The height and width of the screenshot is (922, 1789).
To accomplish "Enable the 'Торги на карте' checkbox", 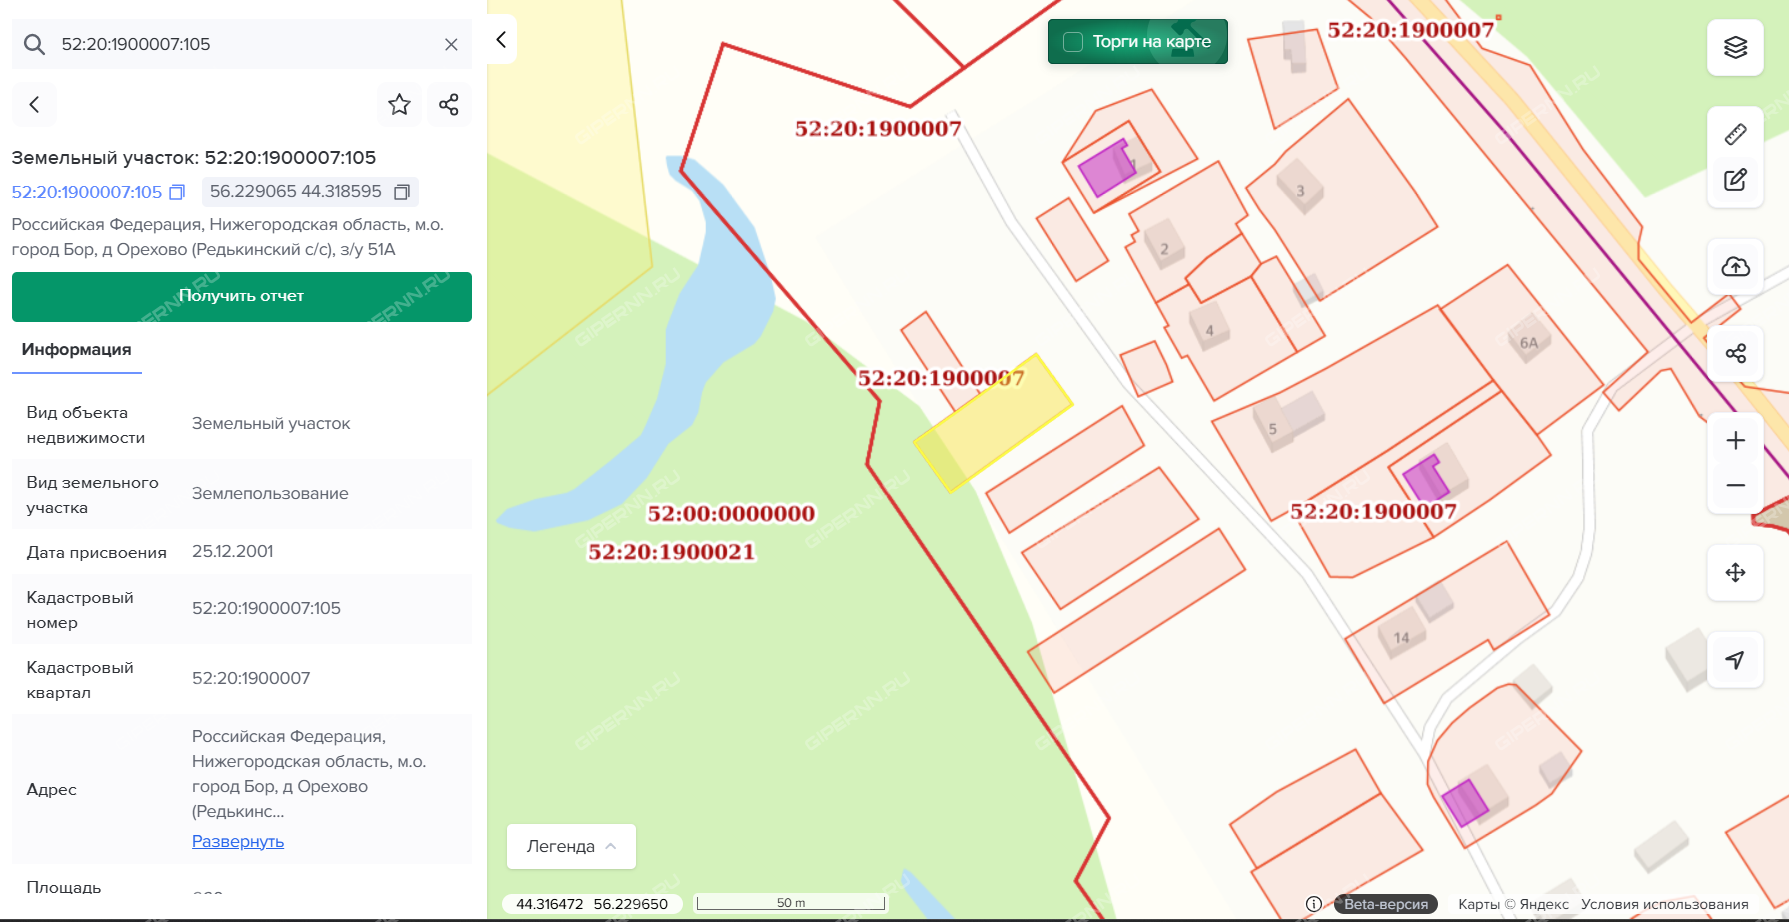I will (x=1073, y=42).
